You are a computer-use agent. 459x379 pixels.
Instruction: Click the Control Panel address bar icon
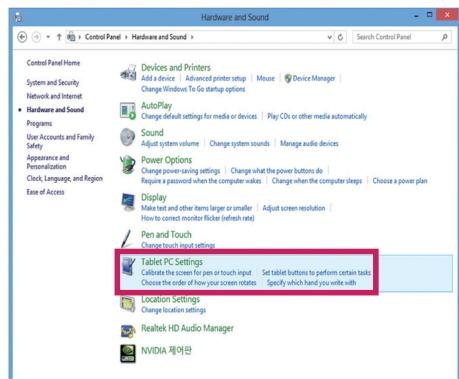pyautogui.click(x=71, y=37)
